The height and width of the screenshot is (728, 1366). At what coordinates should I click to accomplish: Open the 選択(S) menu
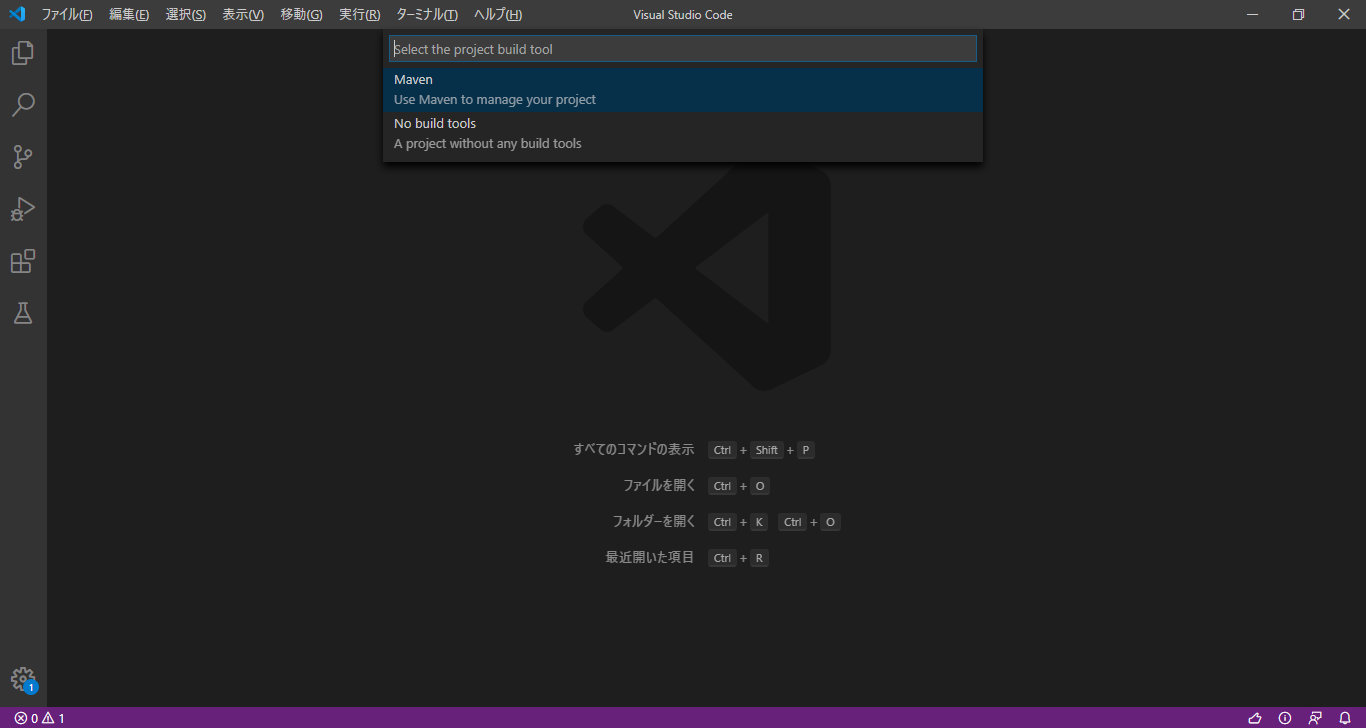pos(186,15)
